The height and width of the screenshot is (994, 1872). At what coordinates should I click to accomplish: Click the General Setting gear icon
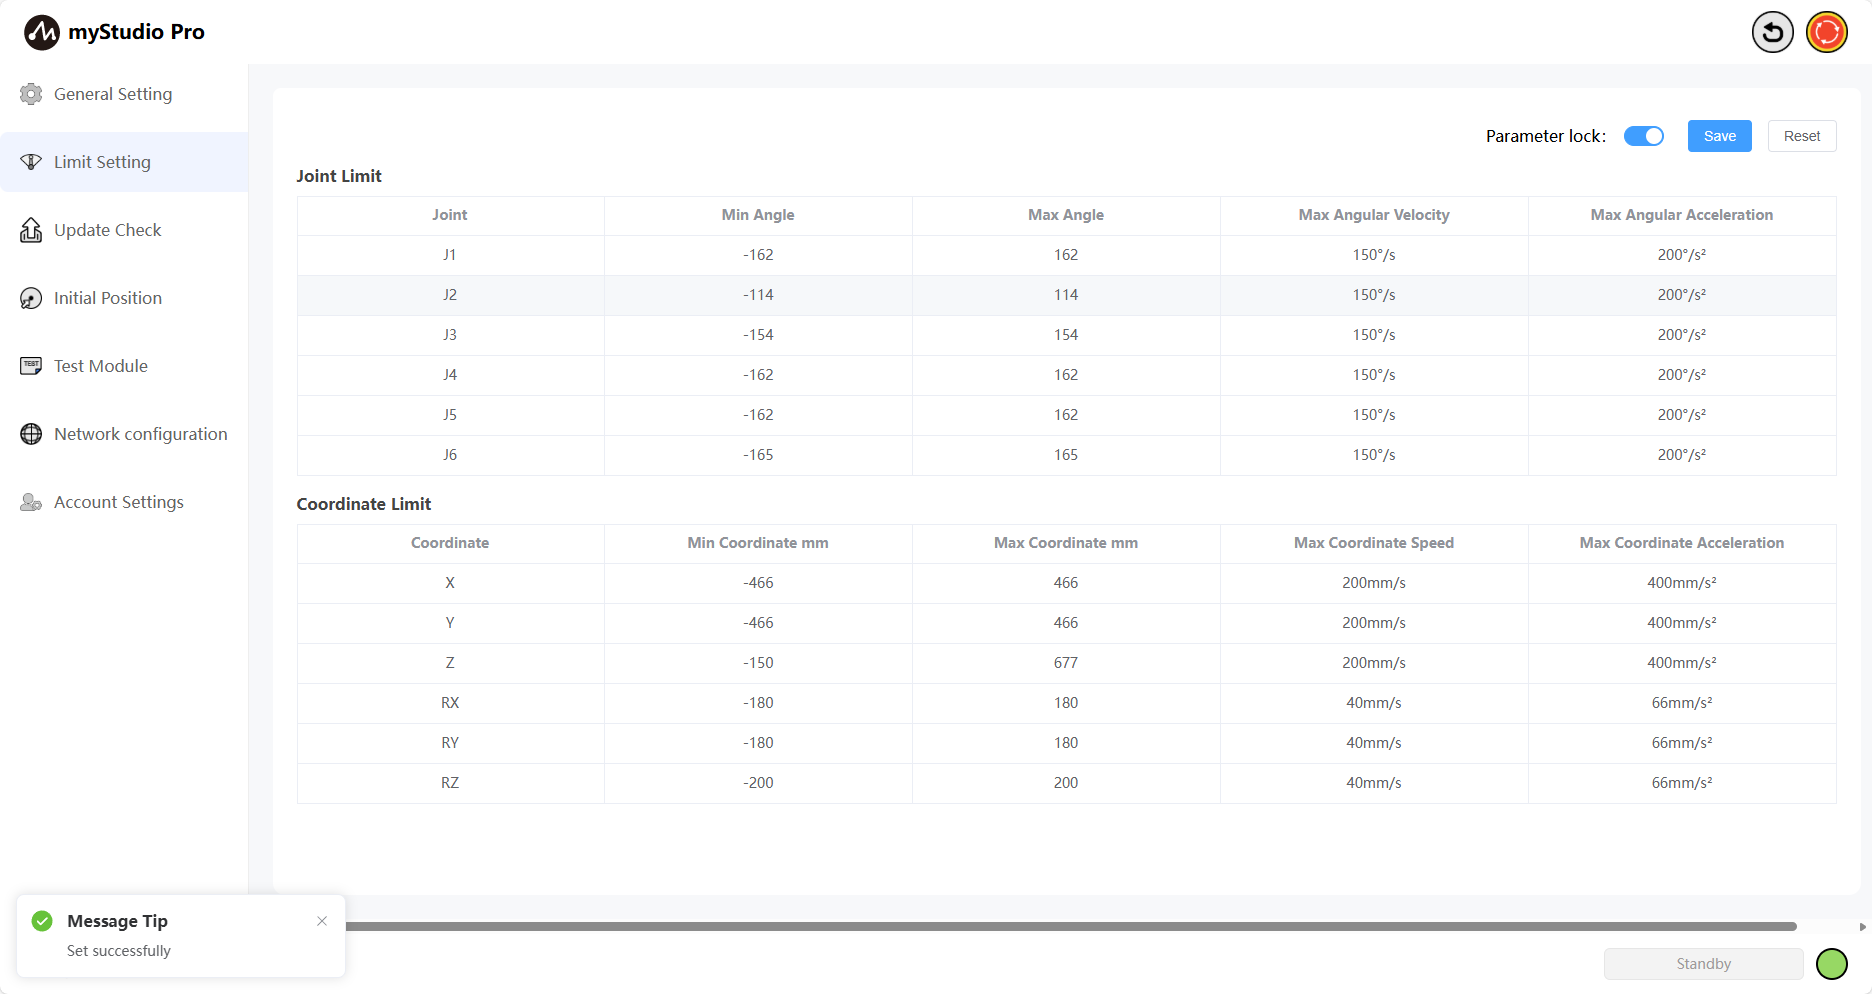pos(31,94)
